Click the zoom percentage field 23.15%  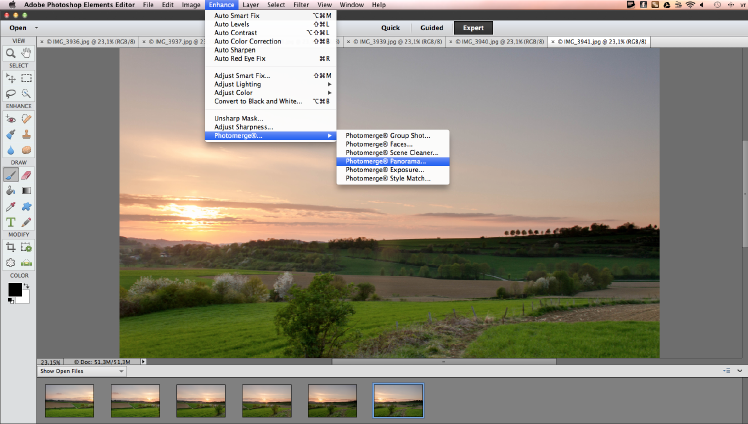(50, 362)
